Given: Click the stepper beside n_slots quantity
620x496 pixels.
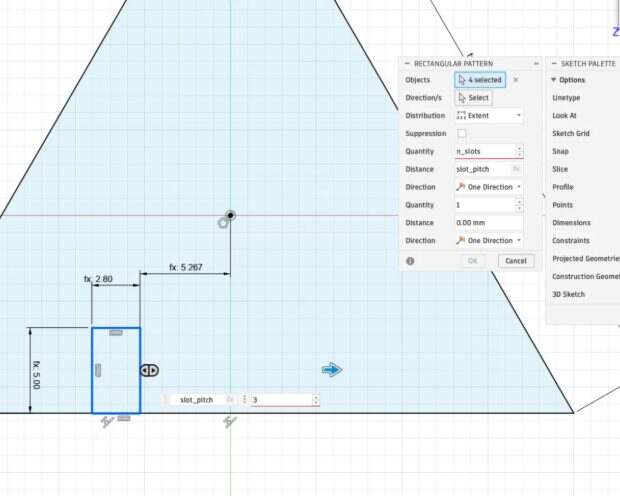Looking at the screenshot, I should 519,151.
